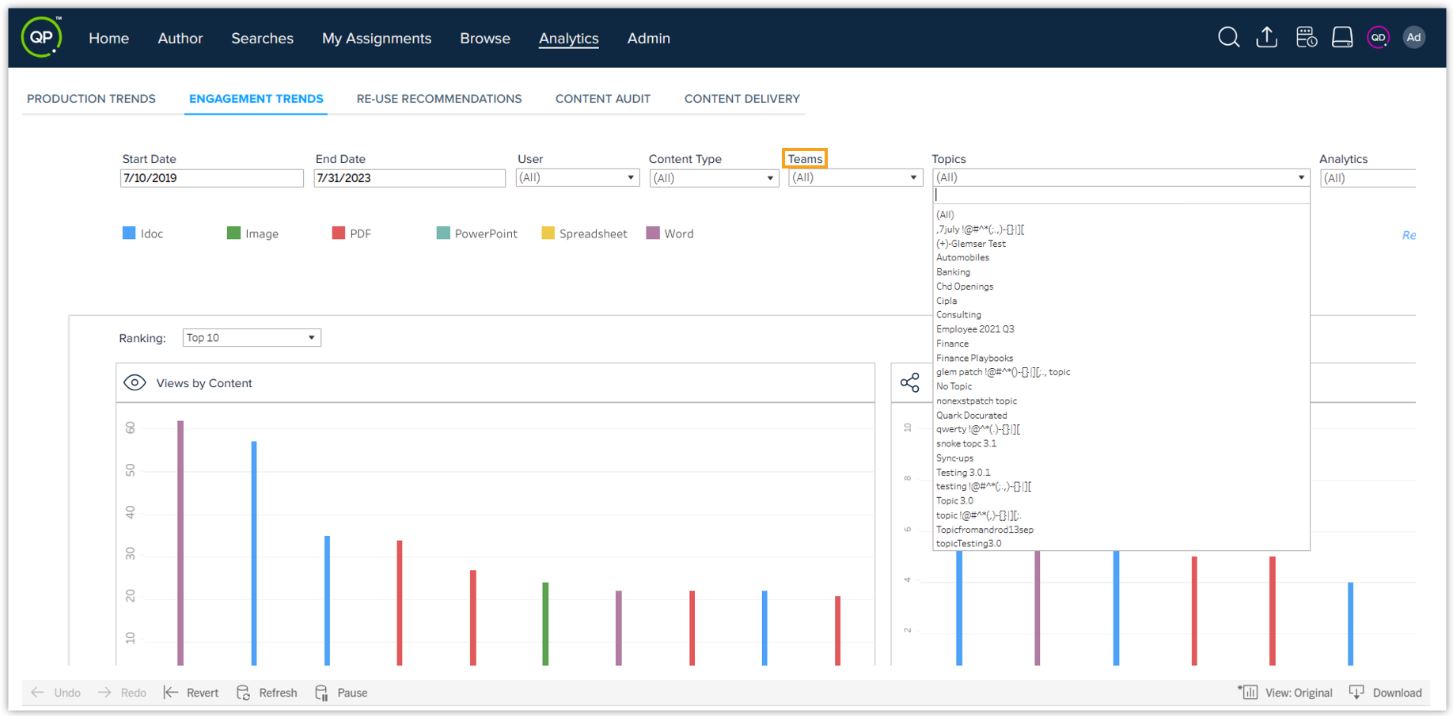
Task: Open View: Original option
Action: [1285, 692]
